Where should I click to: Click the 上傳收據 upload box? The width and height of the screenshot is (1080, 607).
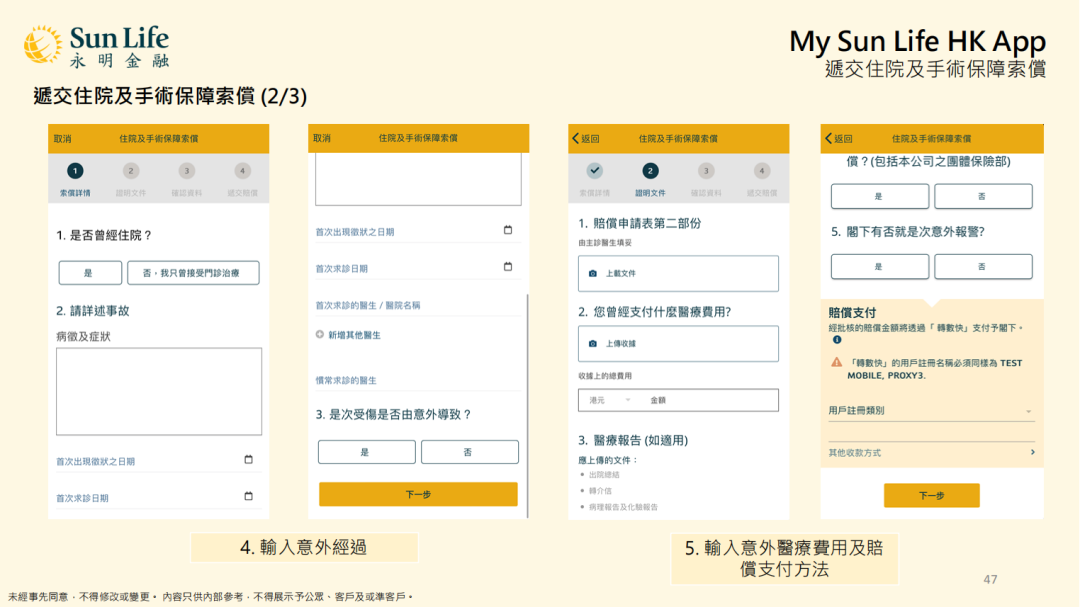(678, 344)
